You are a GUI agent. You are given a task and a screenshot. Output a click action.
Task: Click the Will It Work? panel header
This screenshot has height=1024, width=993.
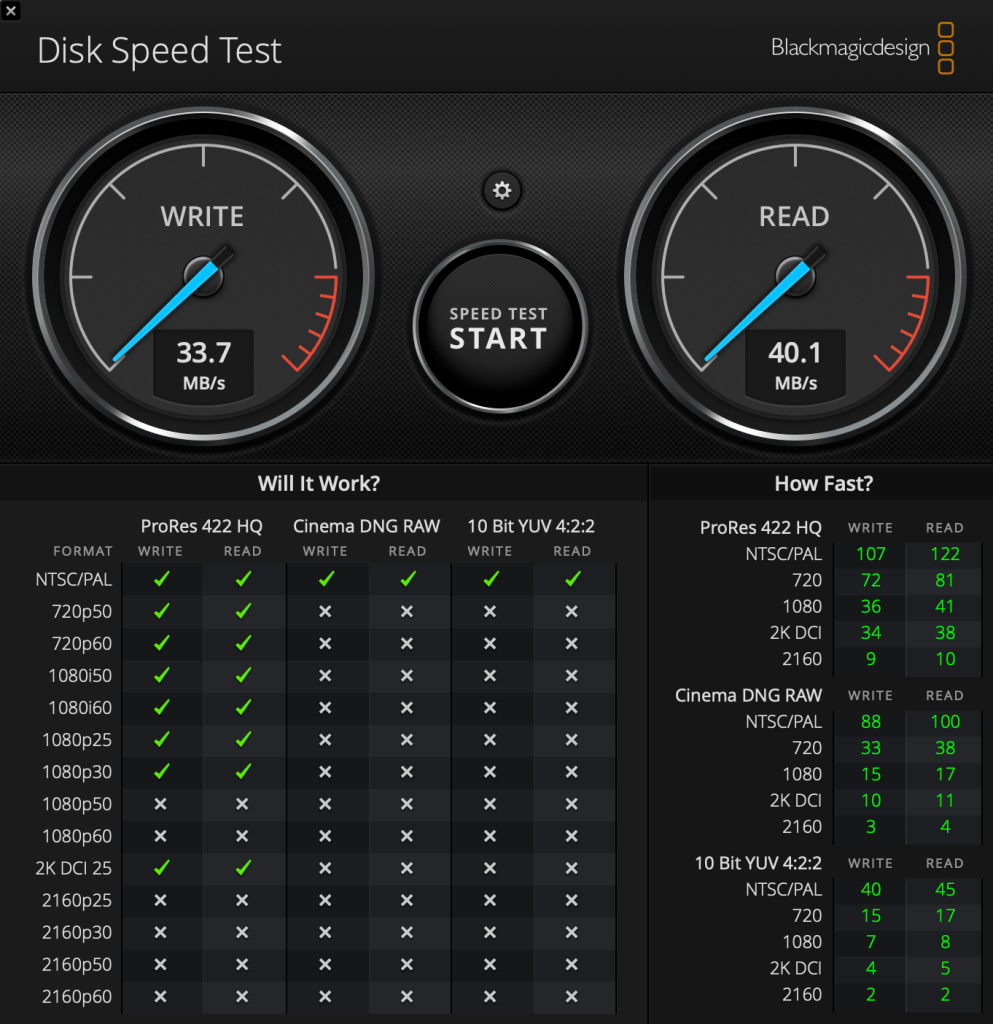[319, 484]
